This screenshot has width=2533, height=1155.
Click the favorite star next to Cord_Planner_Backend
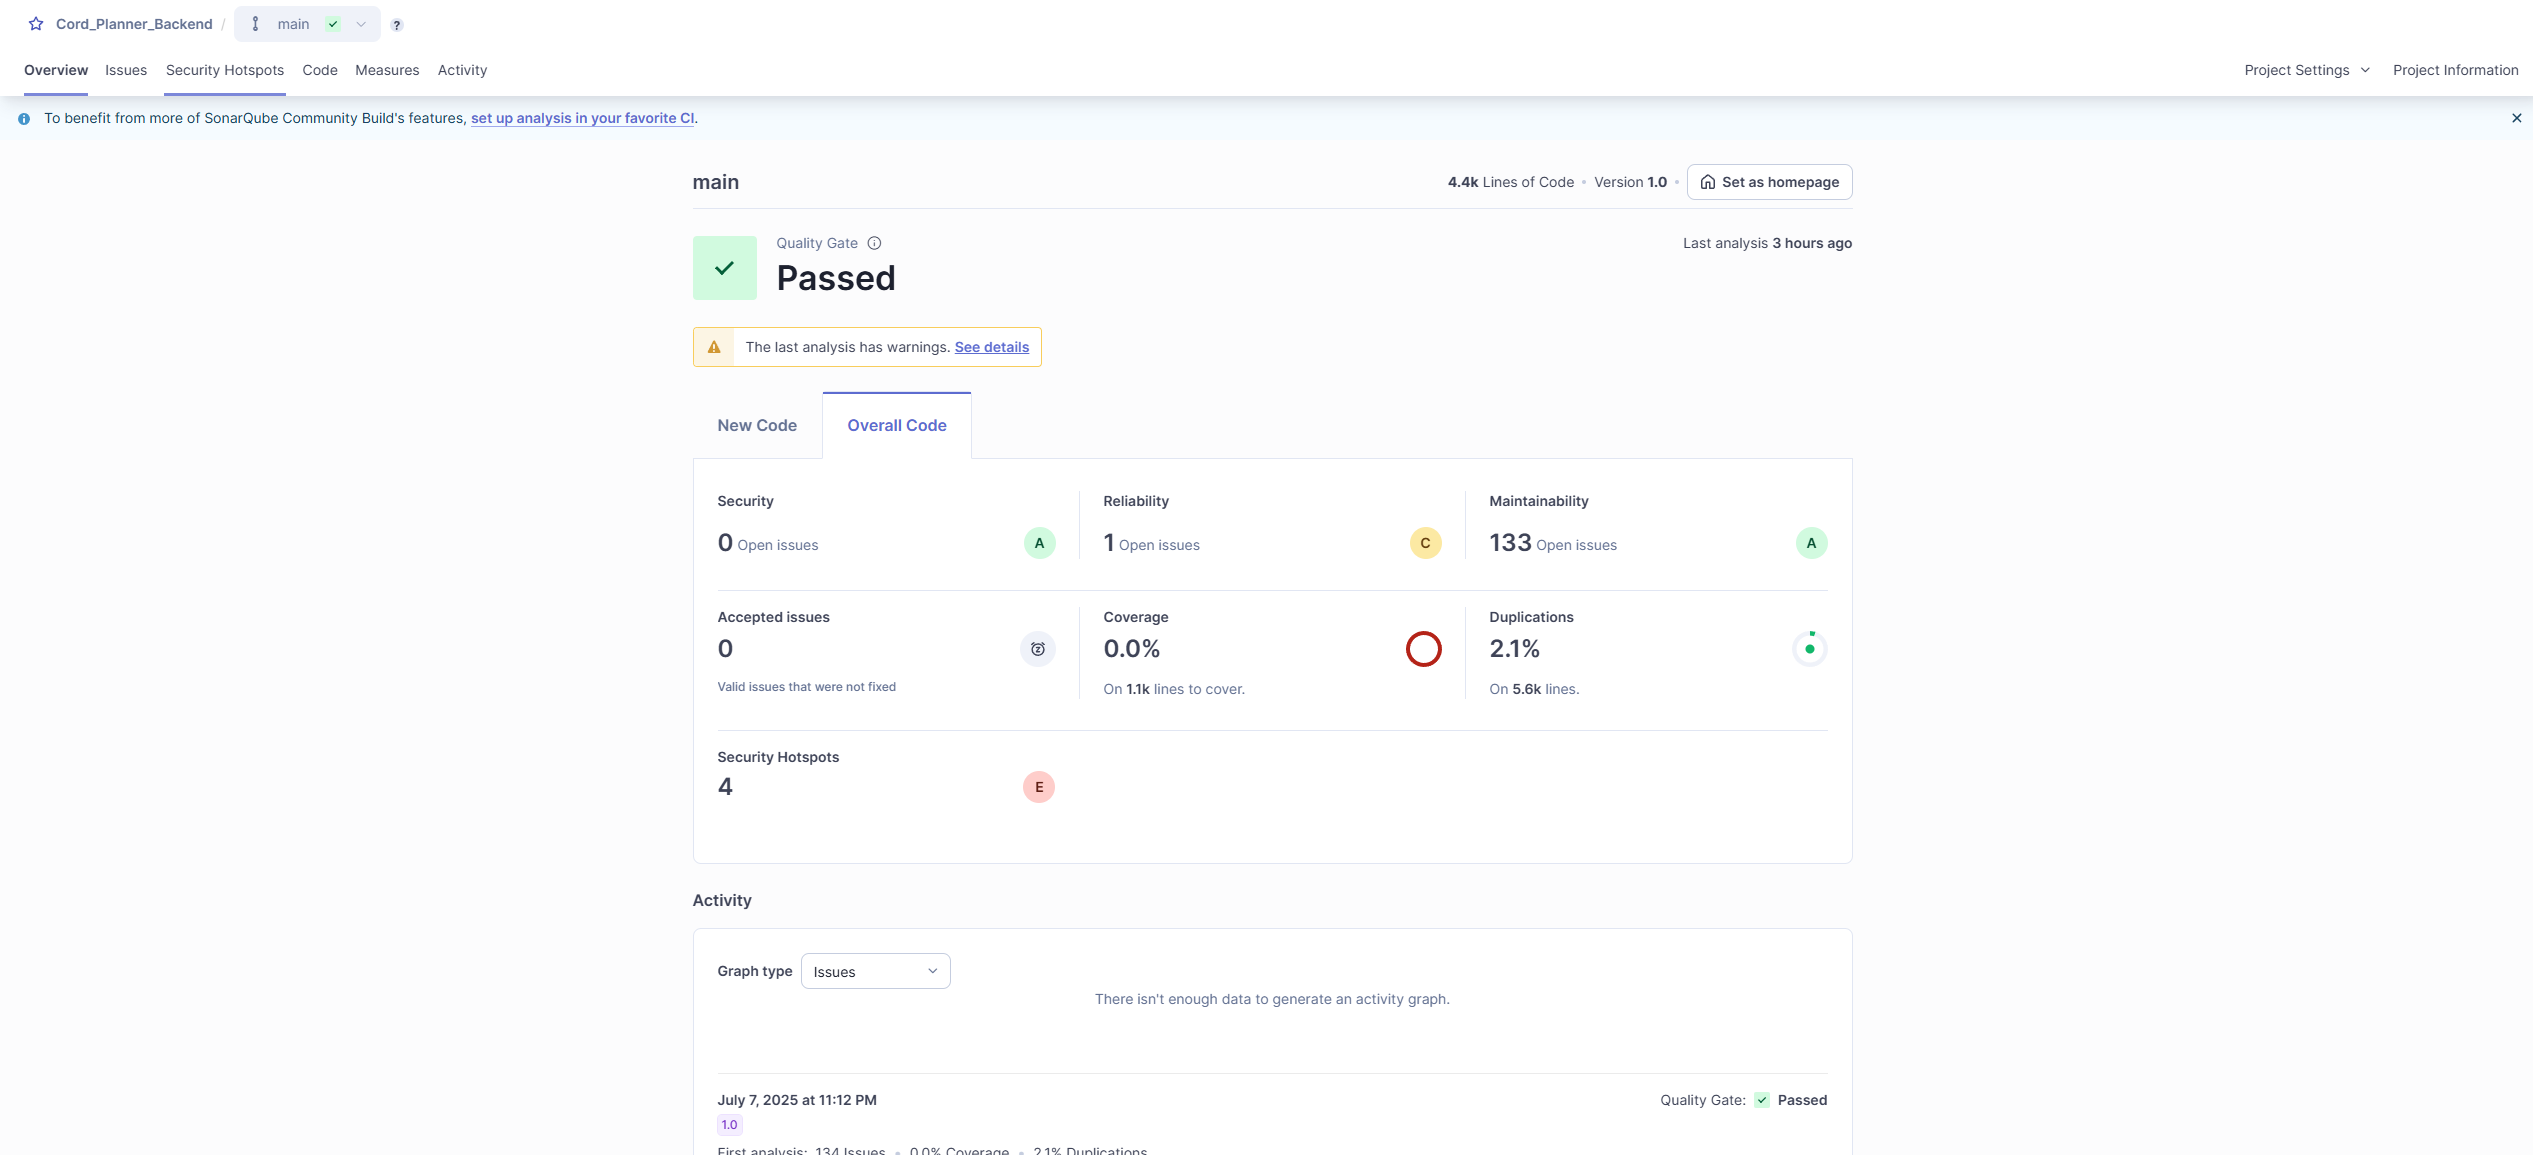pos(36,24)
